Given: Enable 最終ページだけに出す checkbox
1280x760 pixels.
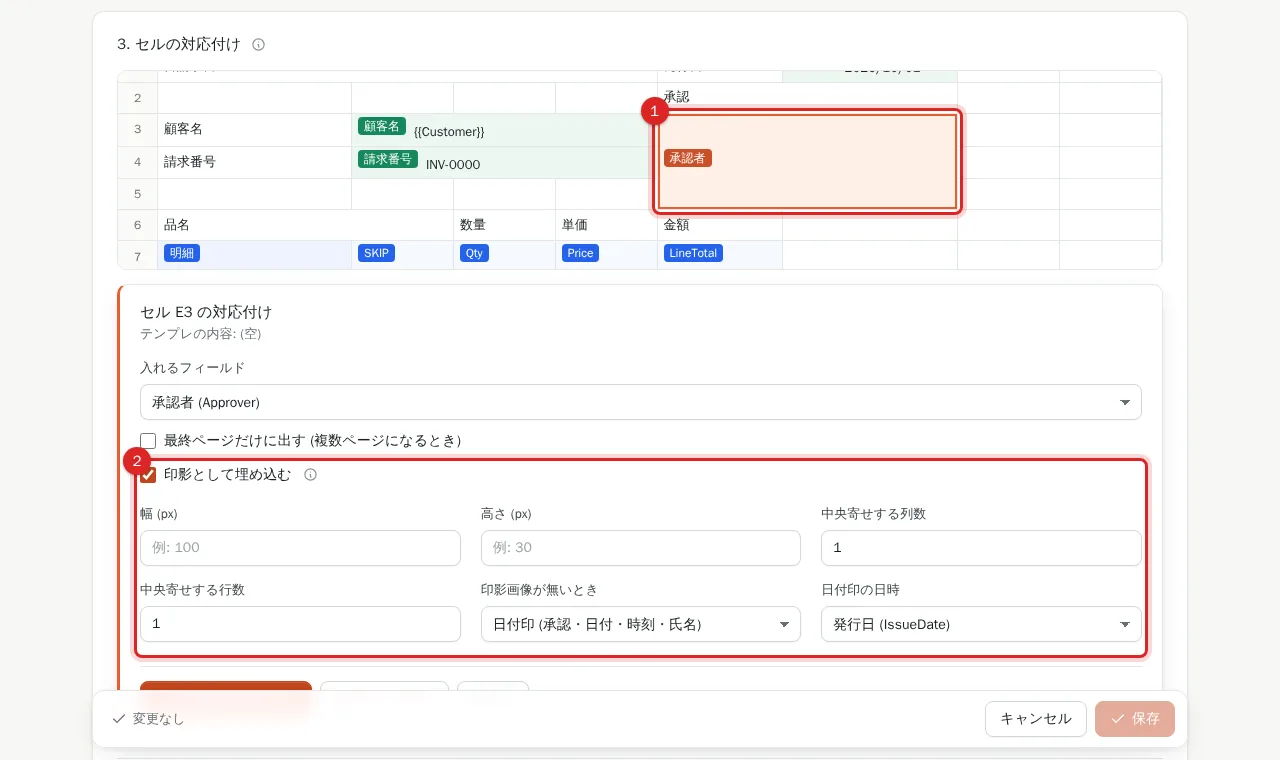Looking at the screenshot, I should [x=148, y=441].
